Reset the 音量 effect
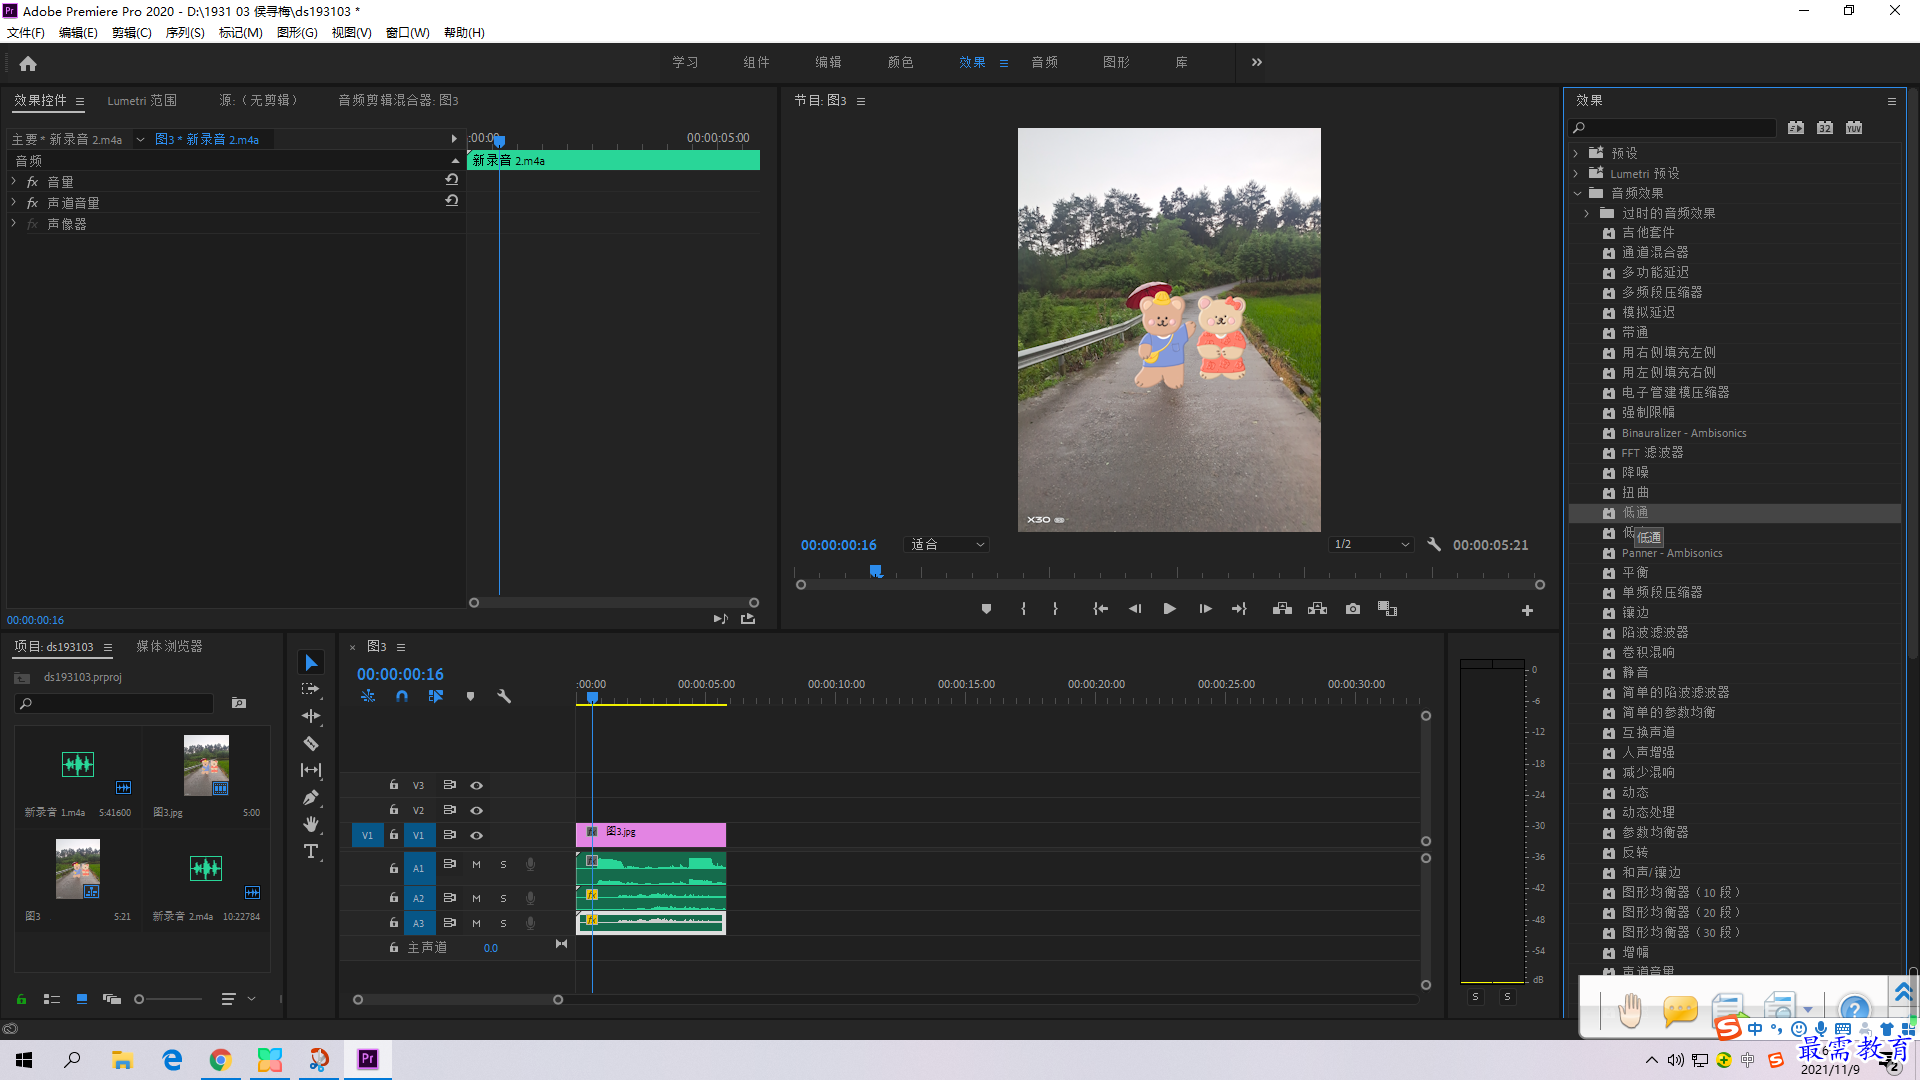 (452, 180)
